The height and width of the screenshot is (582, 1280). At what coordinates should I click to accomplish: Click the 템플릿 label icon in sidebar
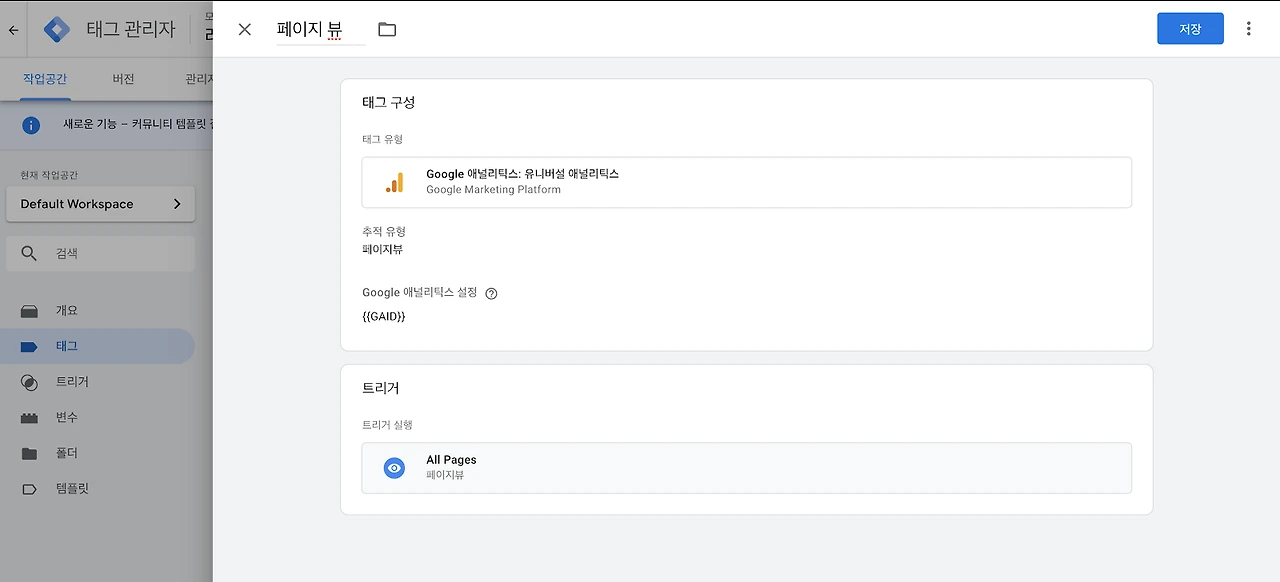[30, 490]
